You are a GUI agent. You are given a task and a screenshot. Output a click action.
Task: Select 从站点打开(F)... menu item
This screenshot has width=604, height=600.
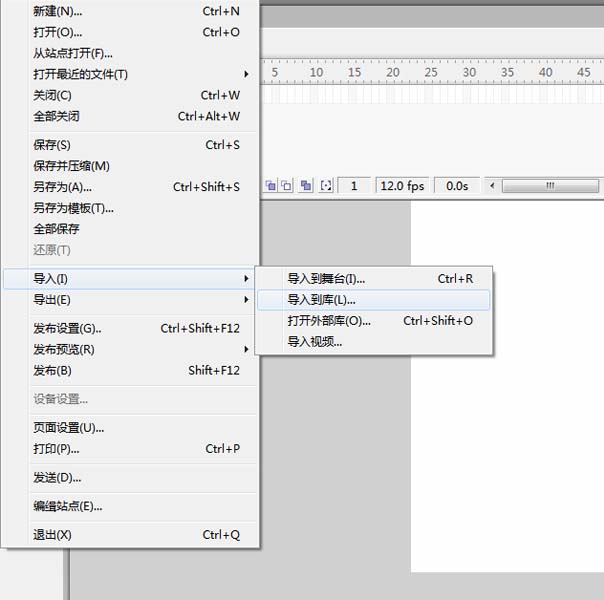click(x=132, y=53)
